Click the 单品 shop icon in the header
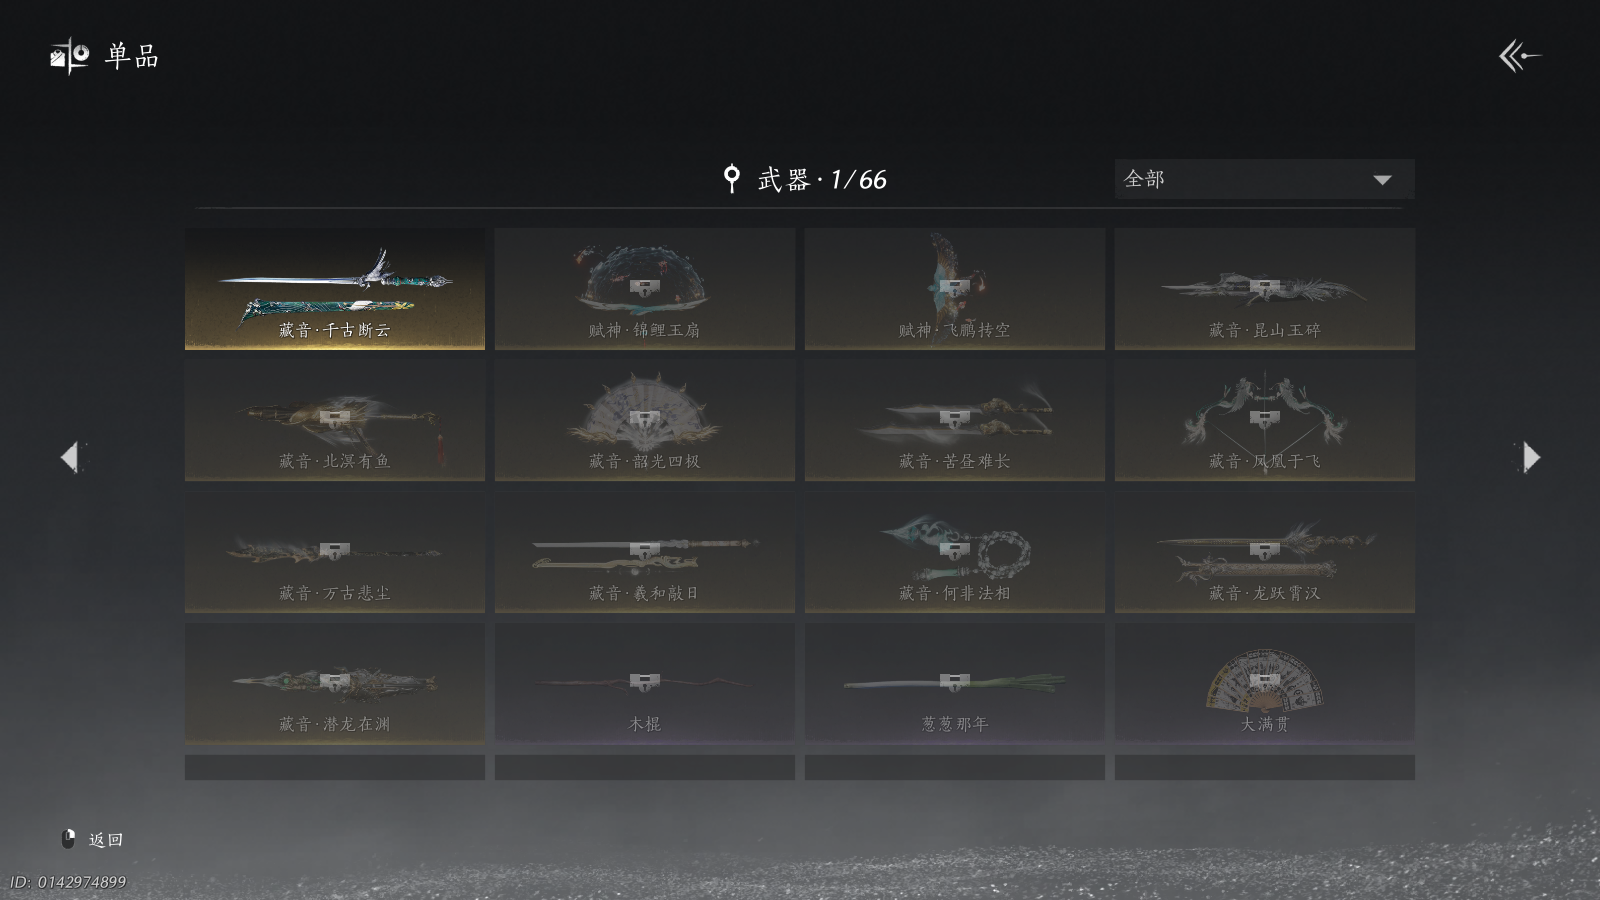The image size is (1600, 900). click(x=70, y=56)
